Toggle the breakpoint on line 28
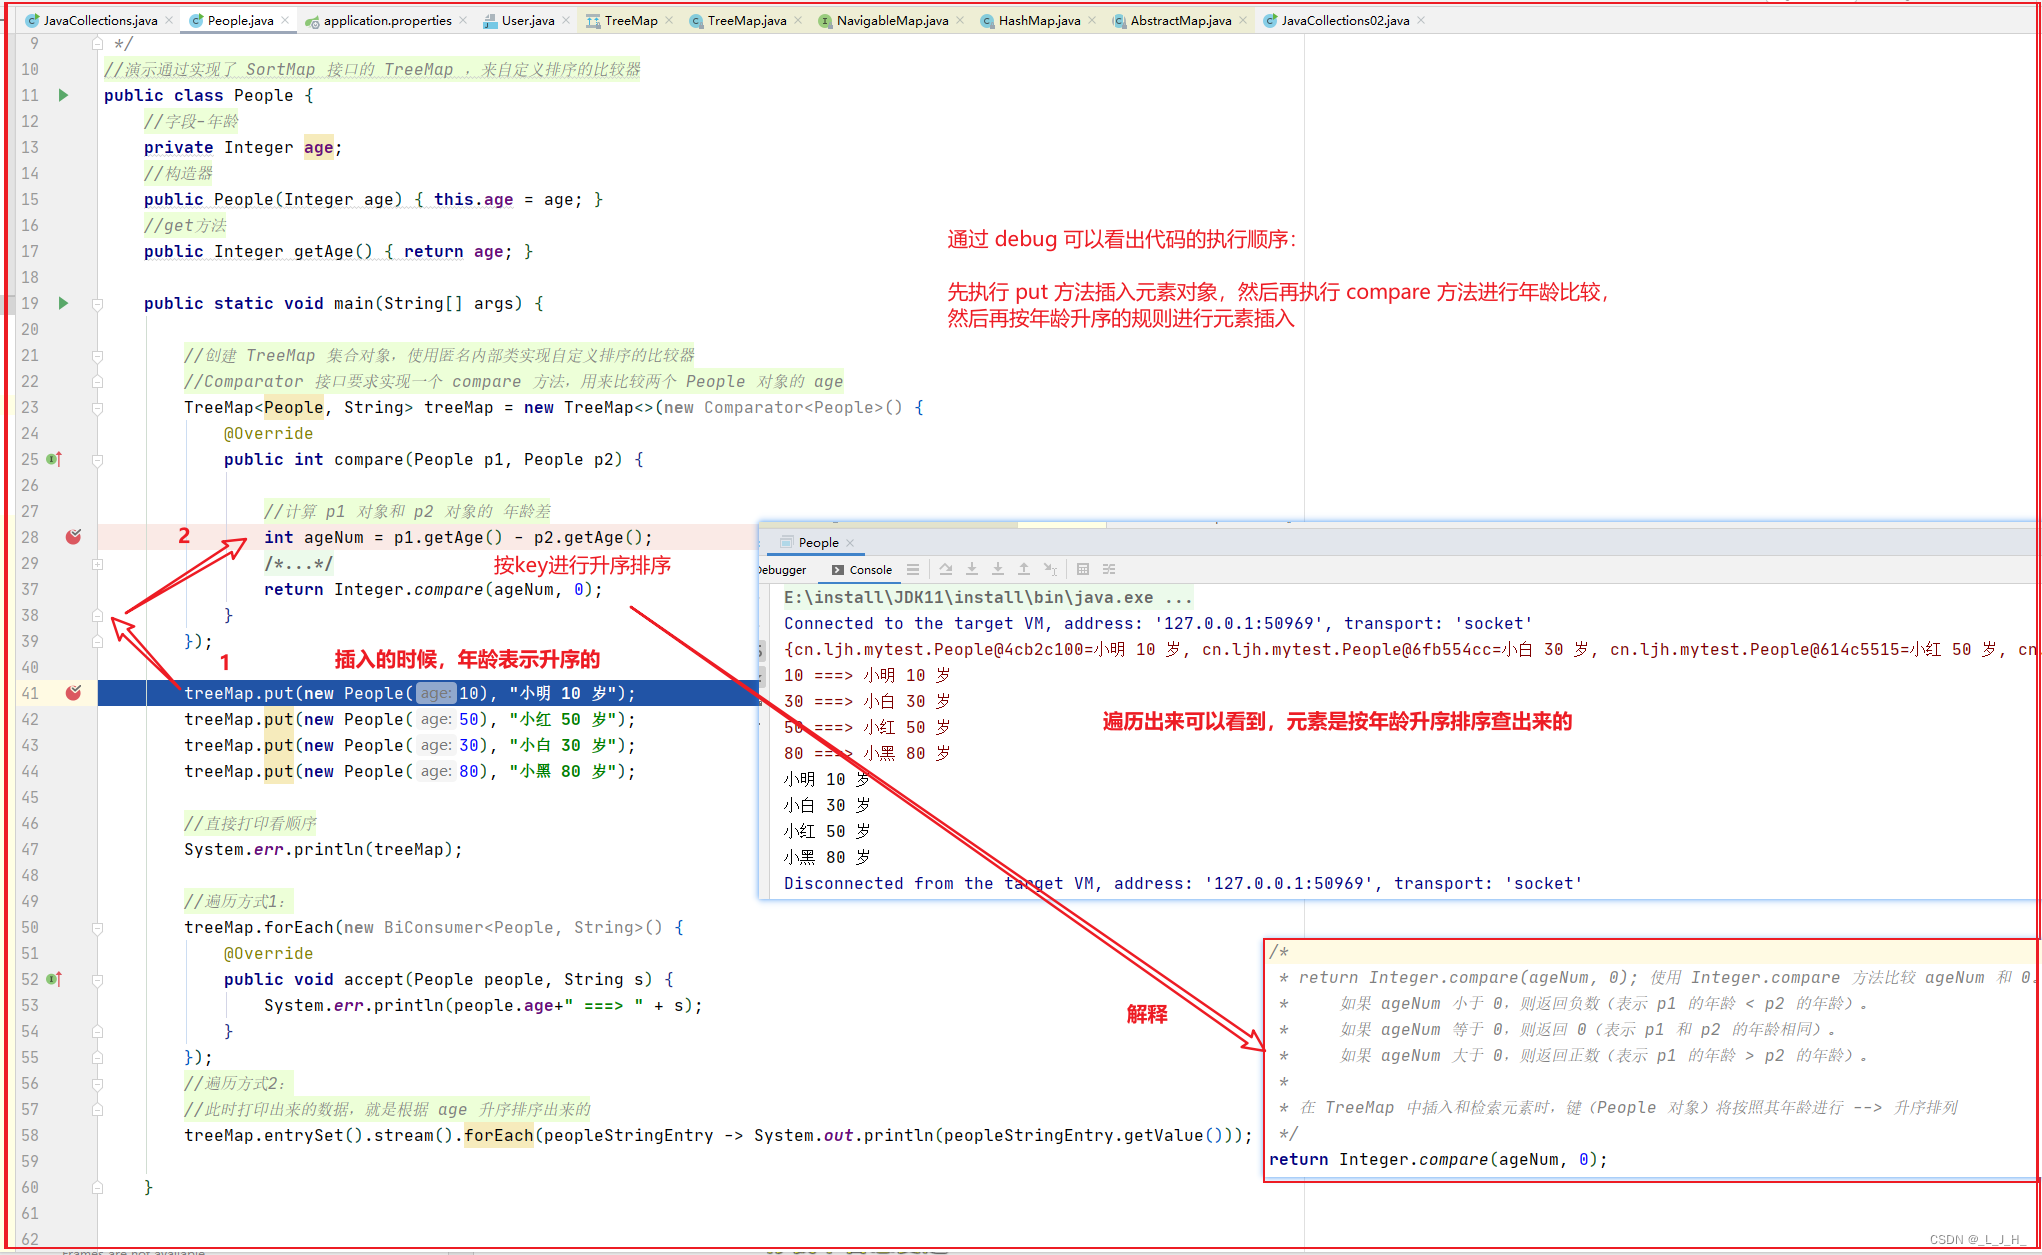 73,537
